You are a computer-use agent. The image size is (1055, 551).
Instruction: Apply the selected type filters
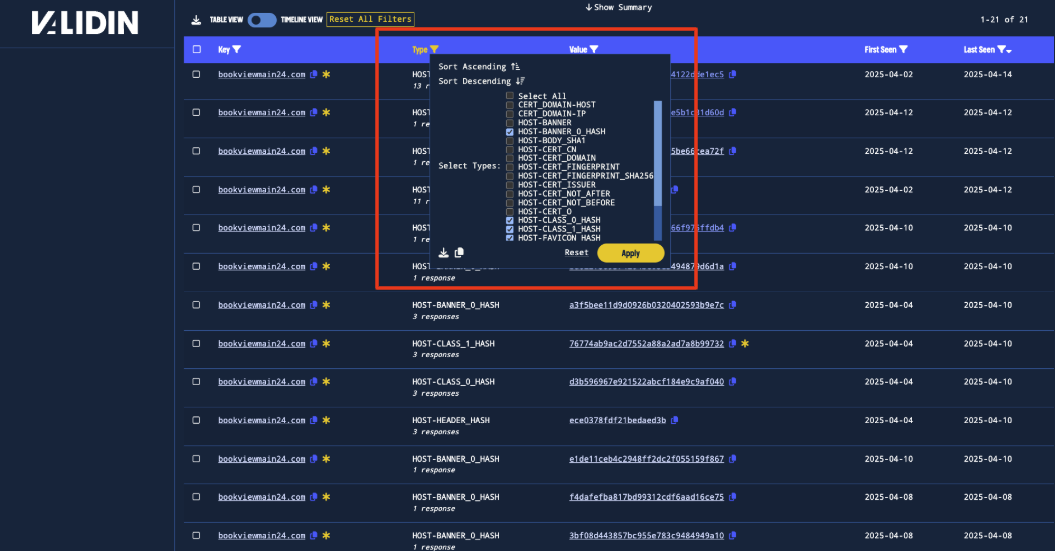630,253
